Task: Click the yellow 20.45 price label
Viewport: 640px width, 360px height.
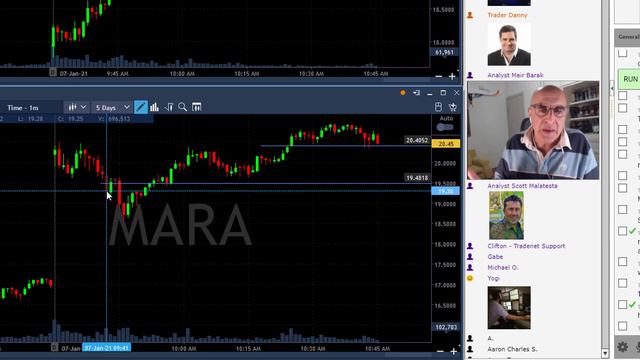Action: (x=446, y=144)
